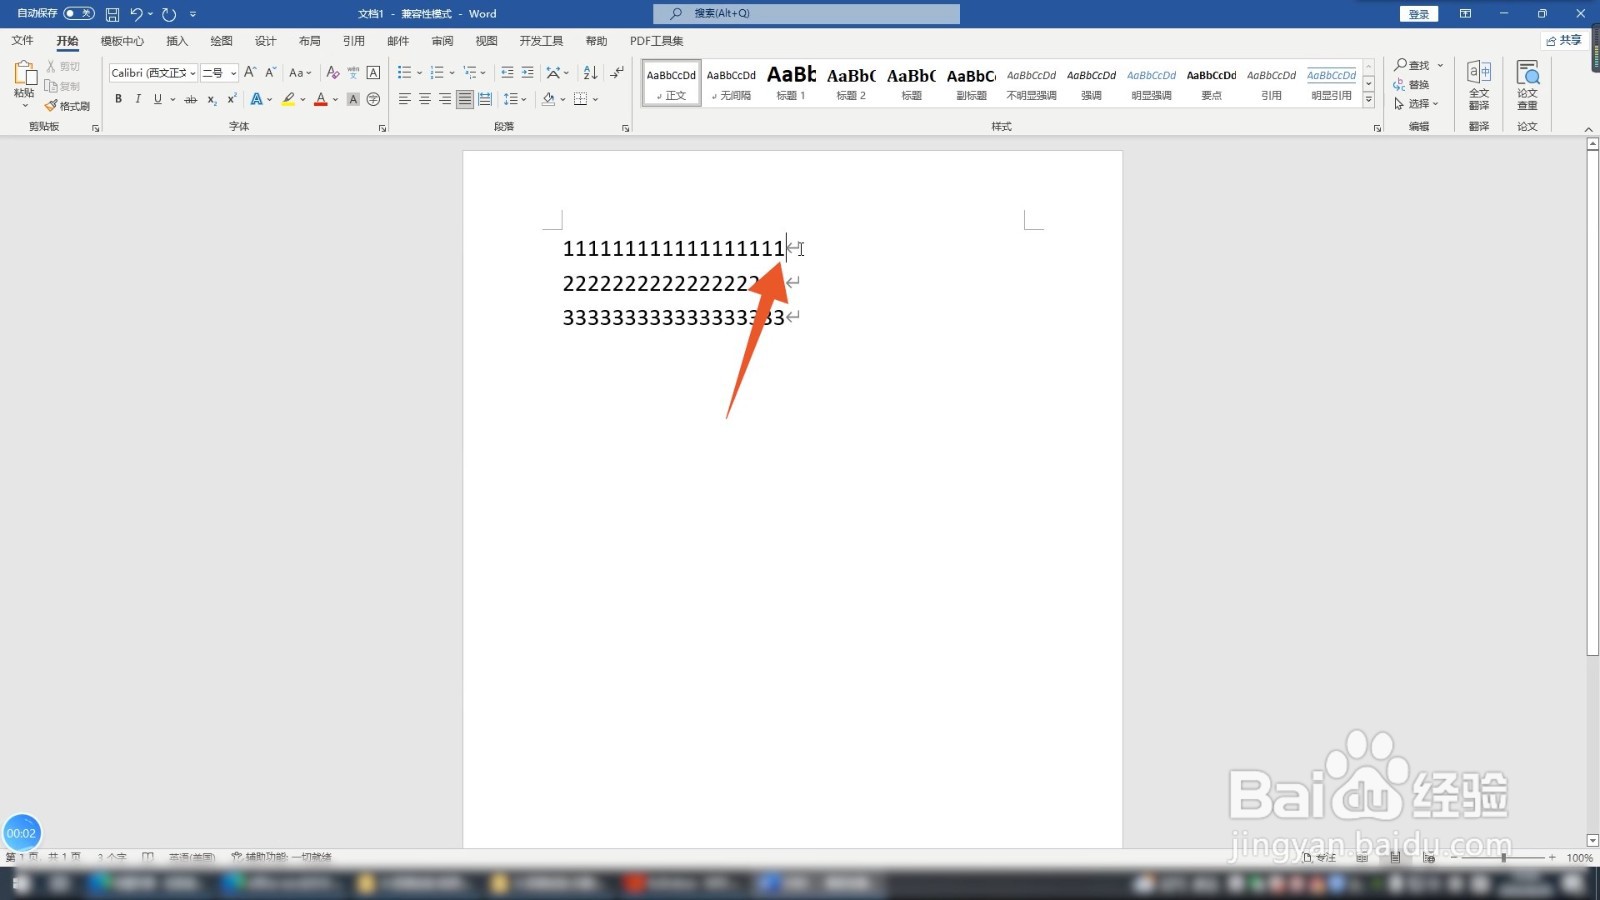Click the Sort (A-Z) icon
The height and width of the screenshot is (900, 1600).
(590, 72)
